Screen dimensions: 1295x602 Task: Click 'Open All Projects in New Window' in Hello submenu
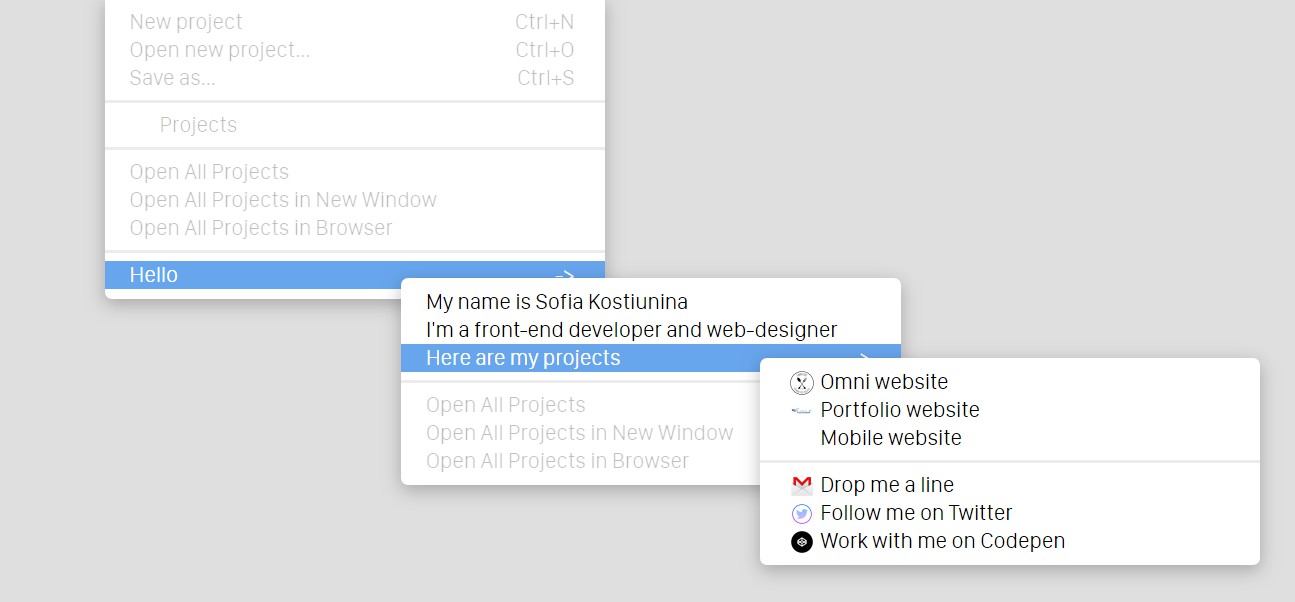click(579, 433)
